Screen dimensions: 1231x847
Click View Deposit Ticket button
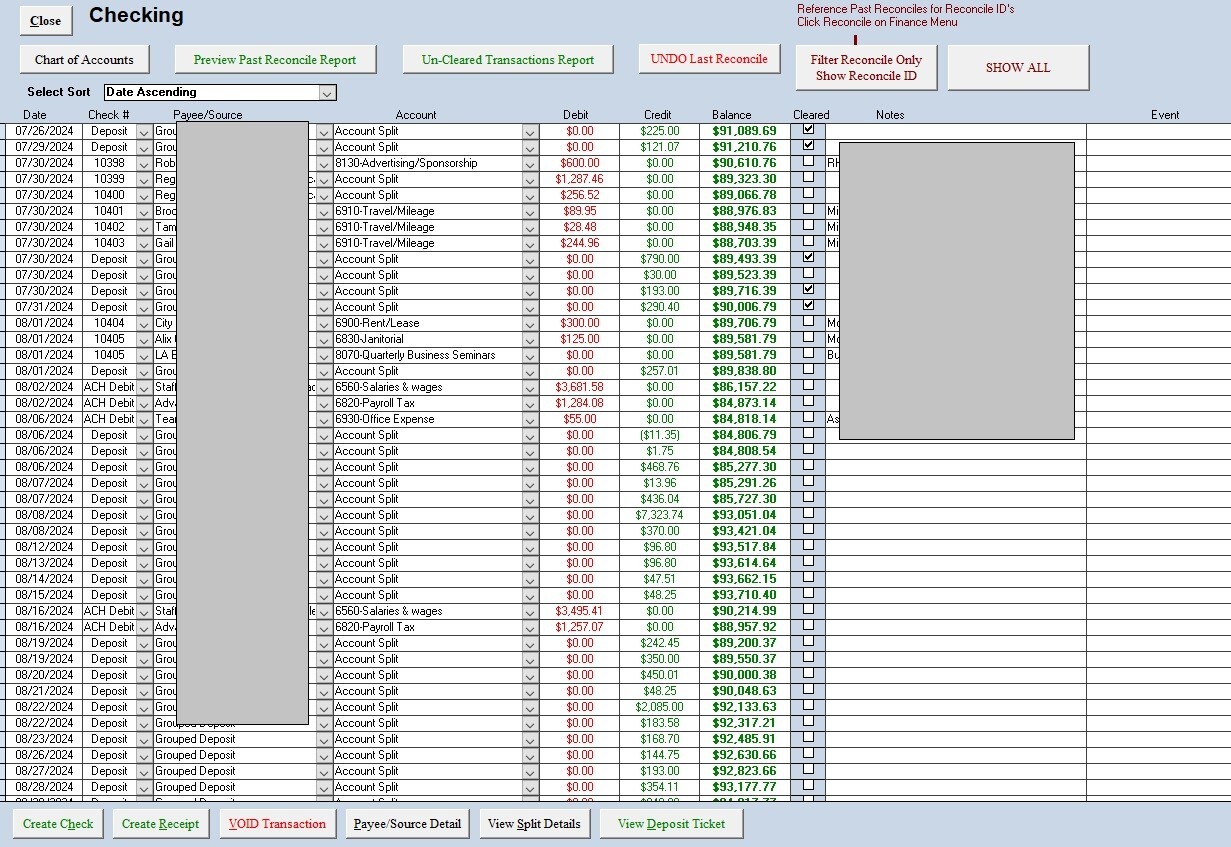point(671,824)
